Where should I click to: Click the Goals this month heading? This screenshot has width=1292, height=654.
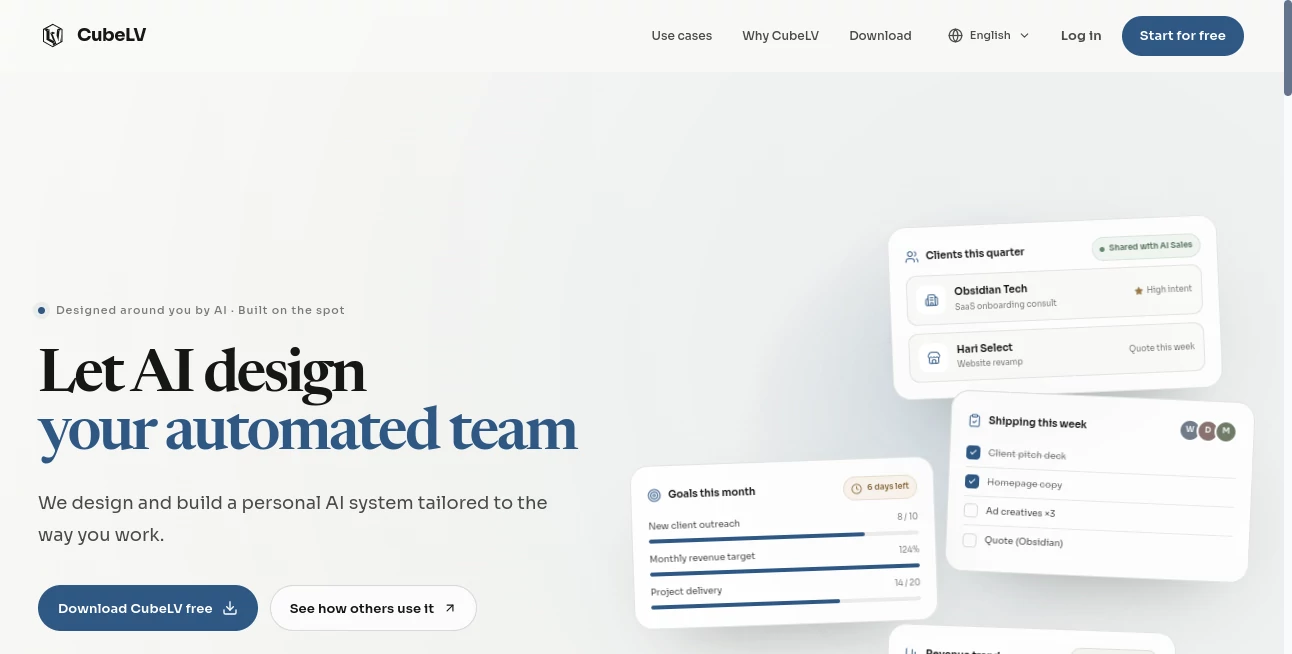[712, 493]
